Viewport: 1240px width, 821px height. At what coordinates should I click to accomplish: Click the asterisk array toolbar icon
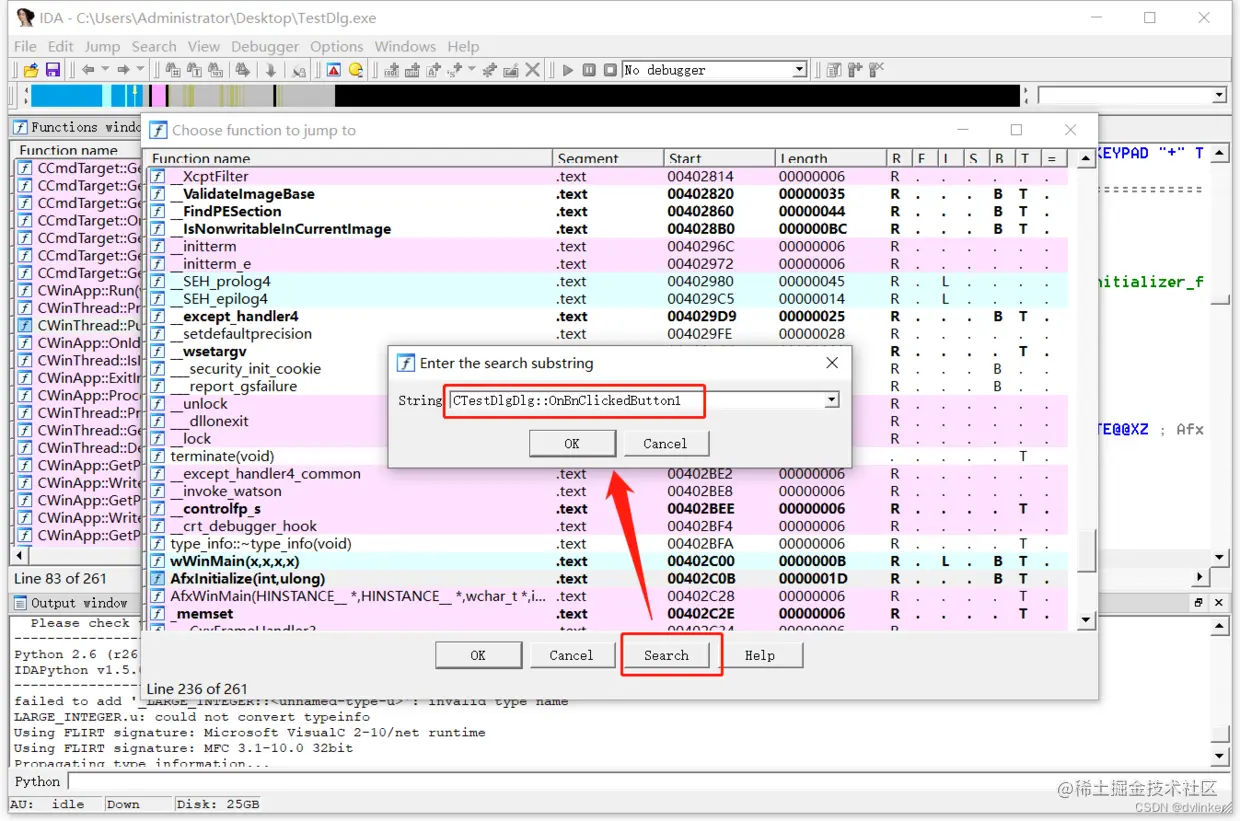(x=488, y=70)
